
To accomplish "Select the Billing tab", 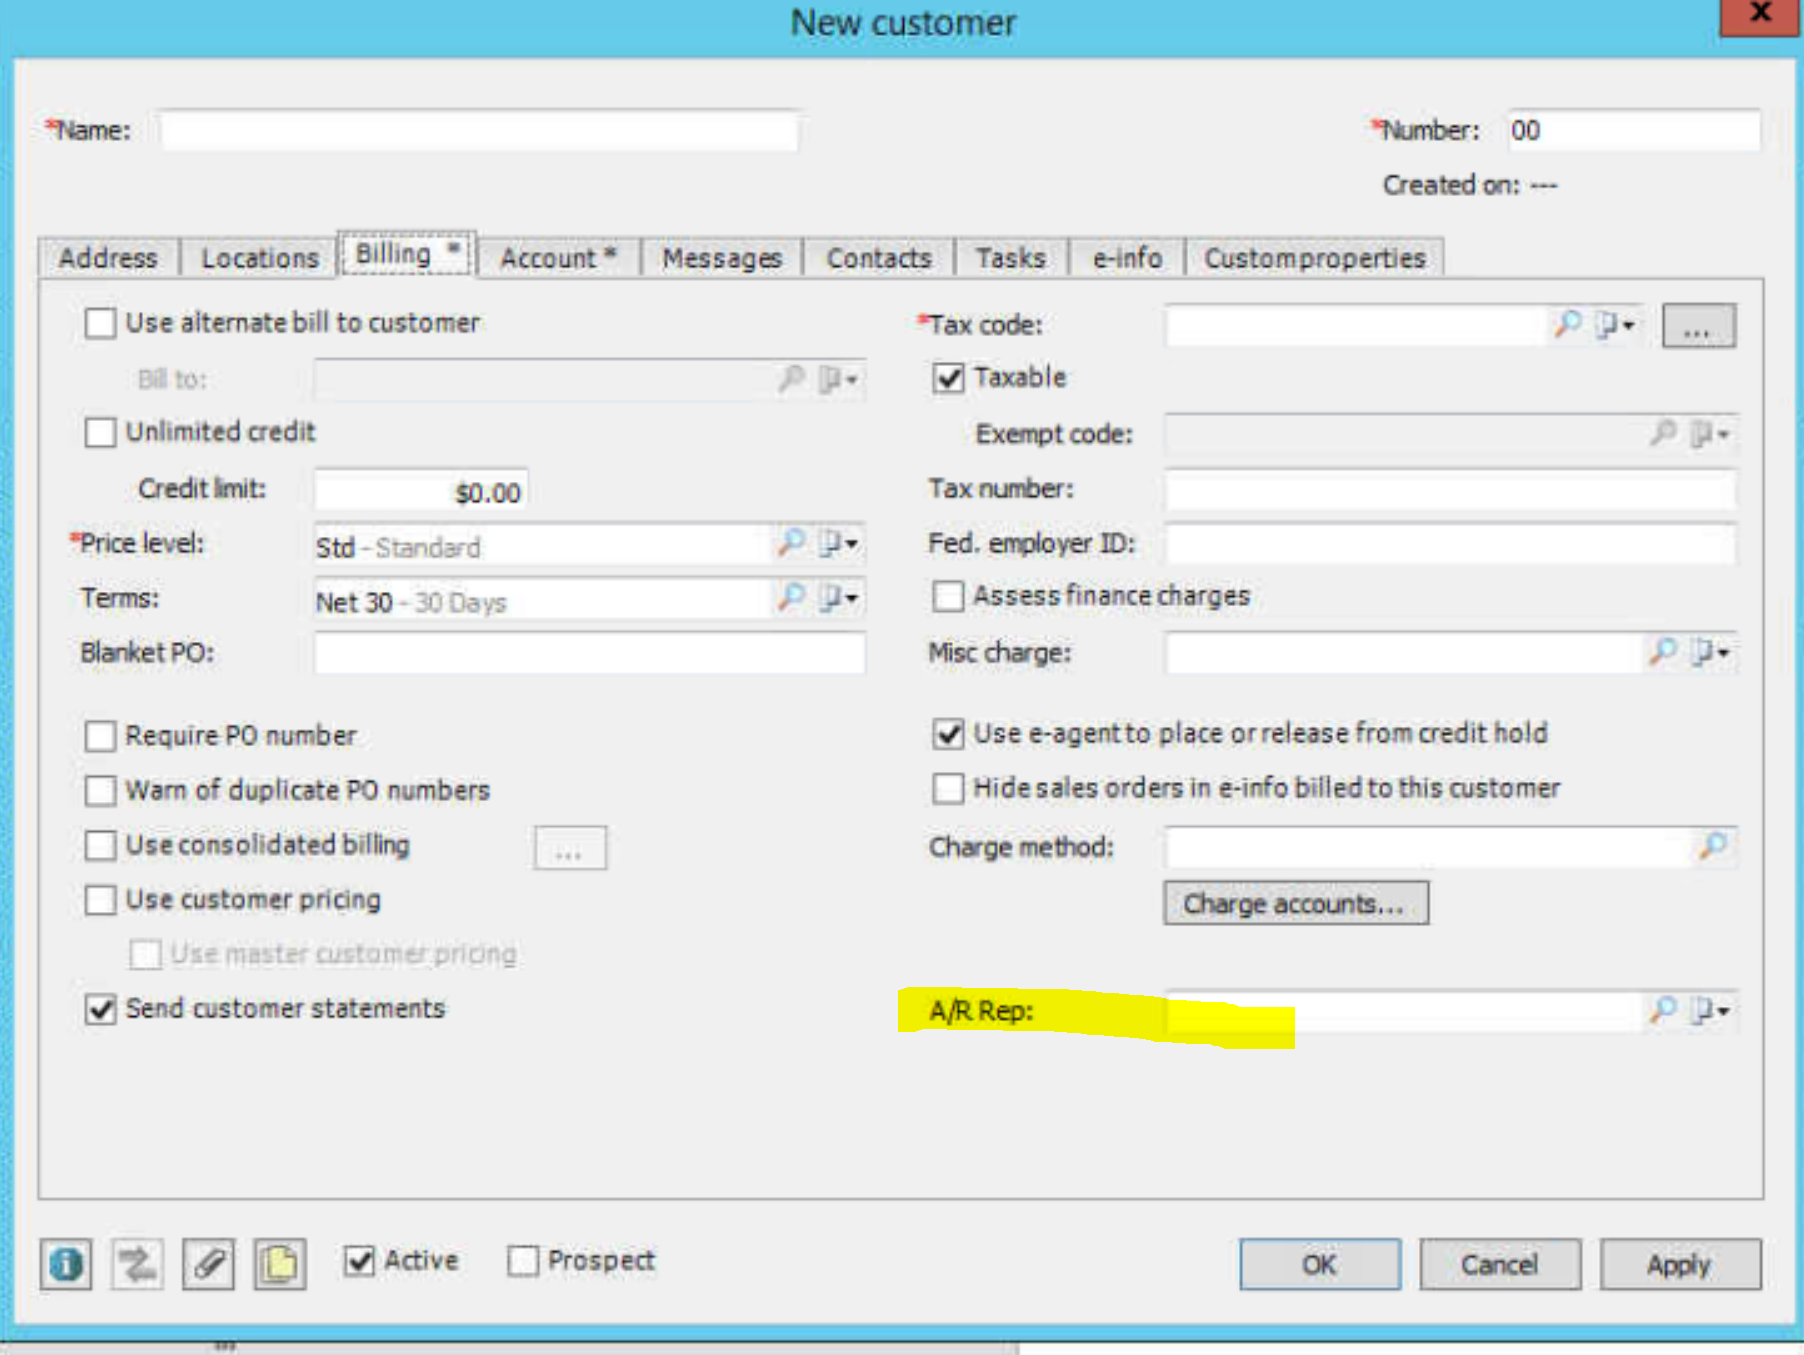I will click(x=407, y=254).
